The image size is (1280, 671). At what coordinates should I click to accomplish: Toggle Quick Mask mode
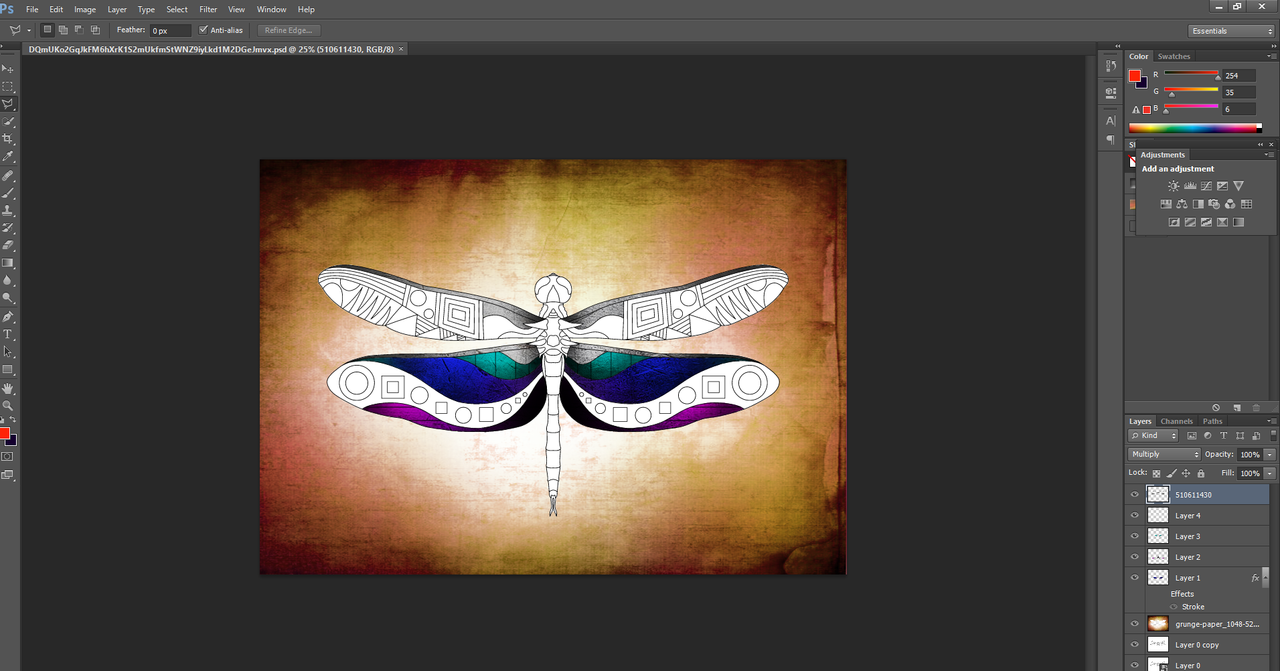8,456
